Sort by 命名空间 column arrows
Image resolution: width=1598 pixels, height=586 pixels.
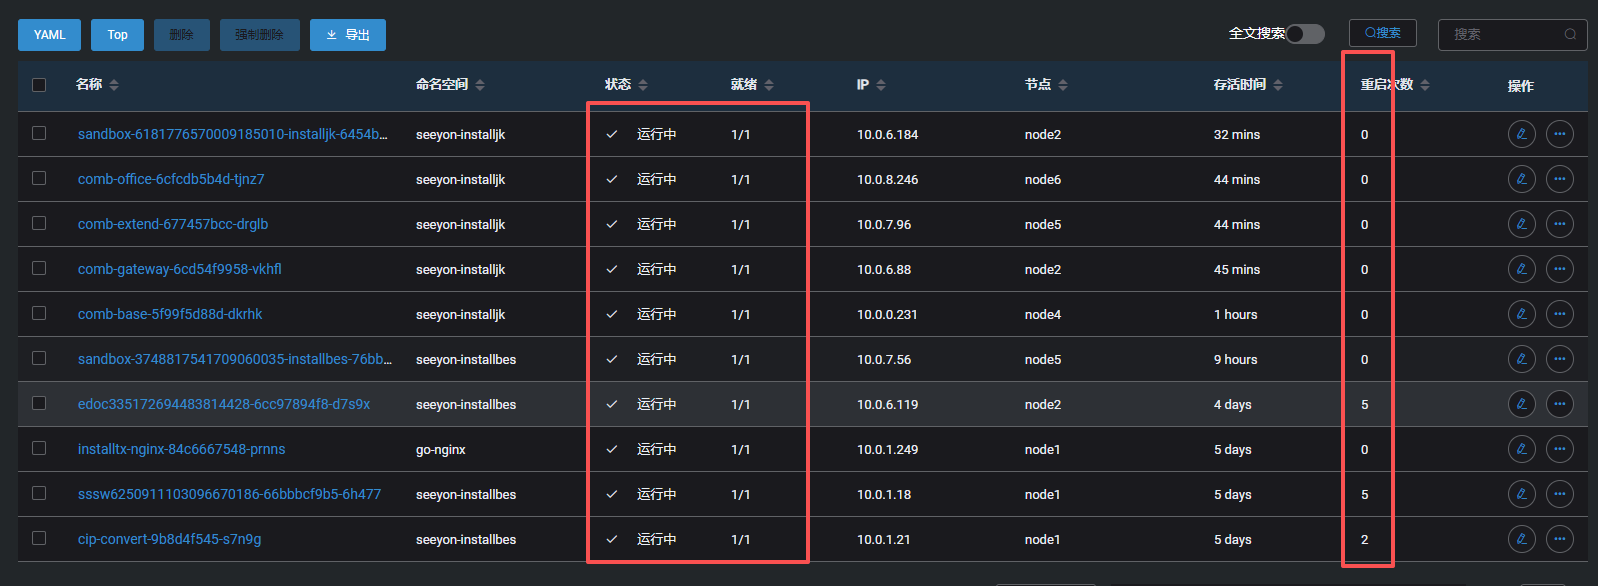480,85
